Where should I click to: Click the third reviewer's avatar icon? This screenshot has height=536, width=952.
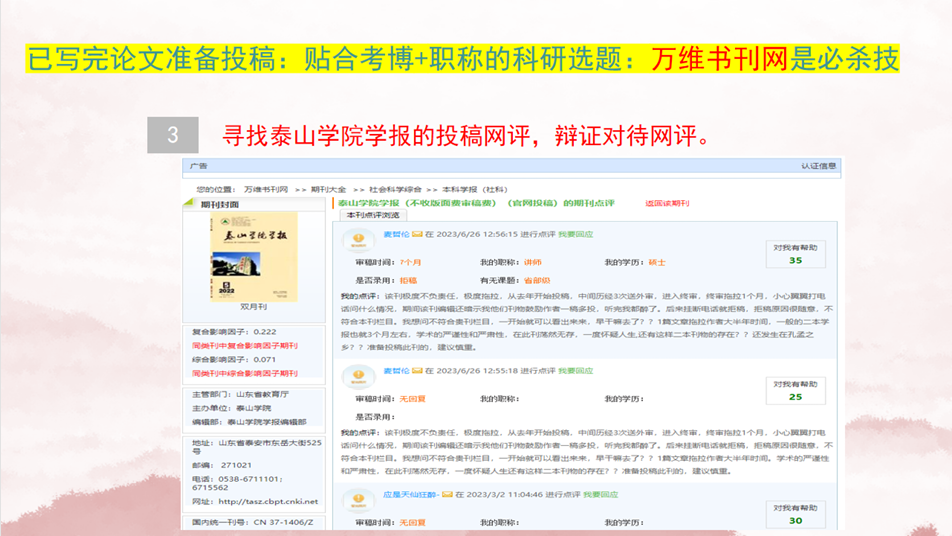click(358, 500)
